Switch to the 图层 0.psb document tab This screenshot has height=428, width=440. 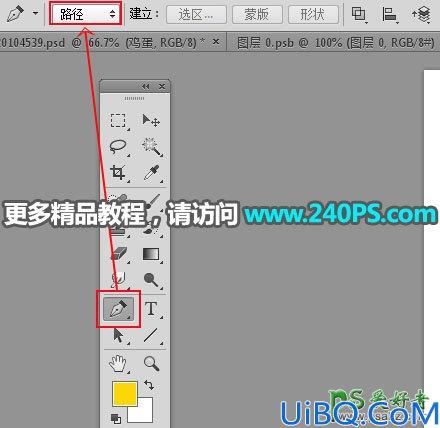(336, 43)
